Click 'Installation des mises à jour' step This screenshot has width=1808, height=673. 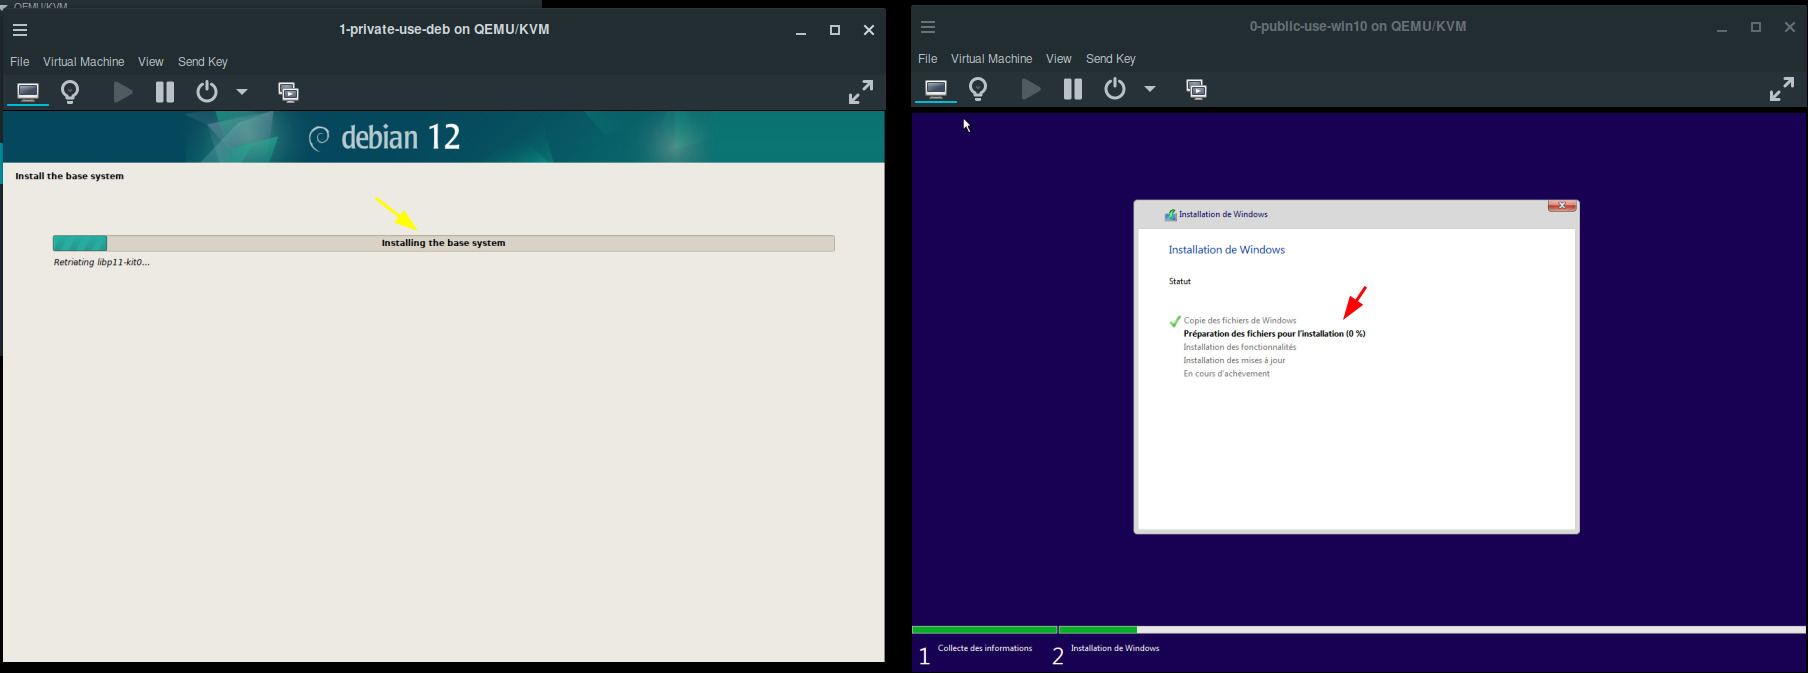click(1234, 360)
